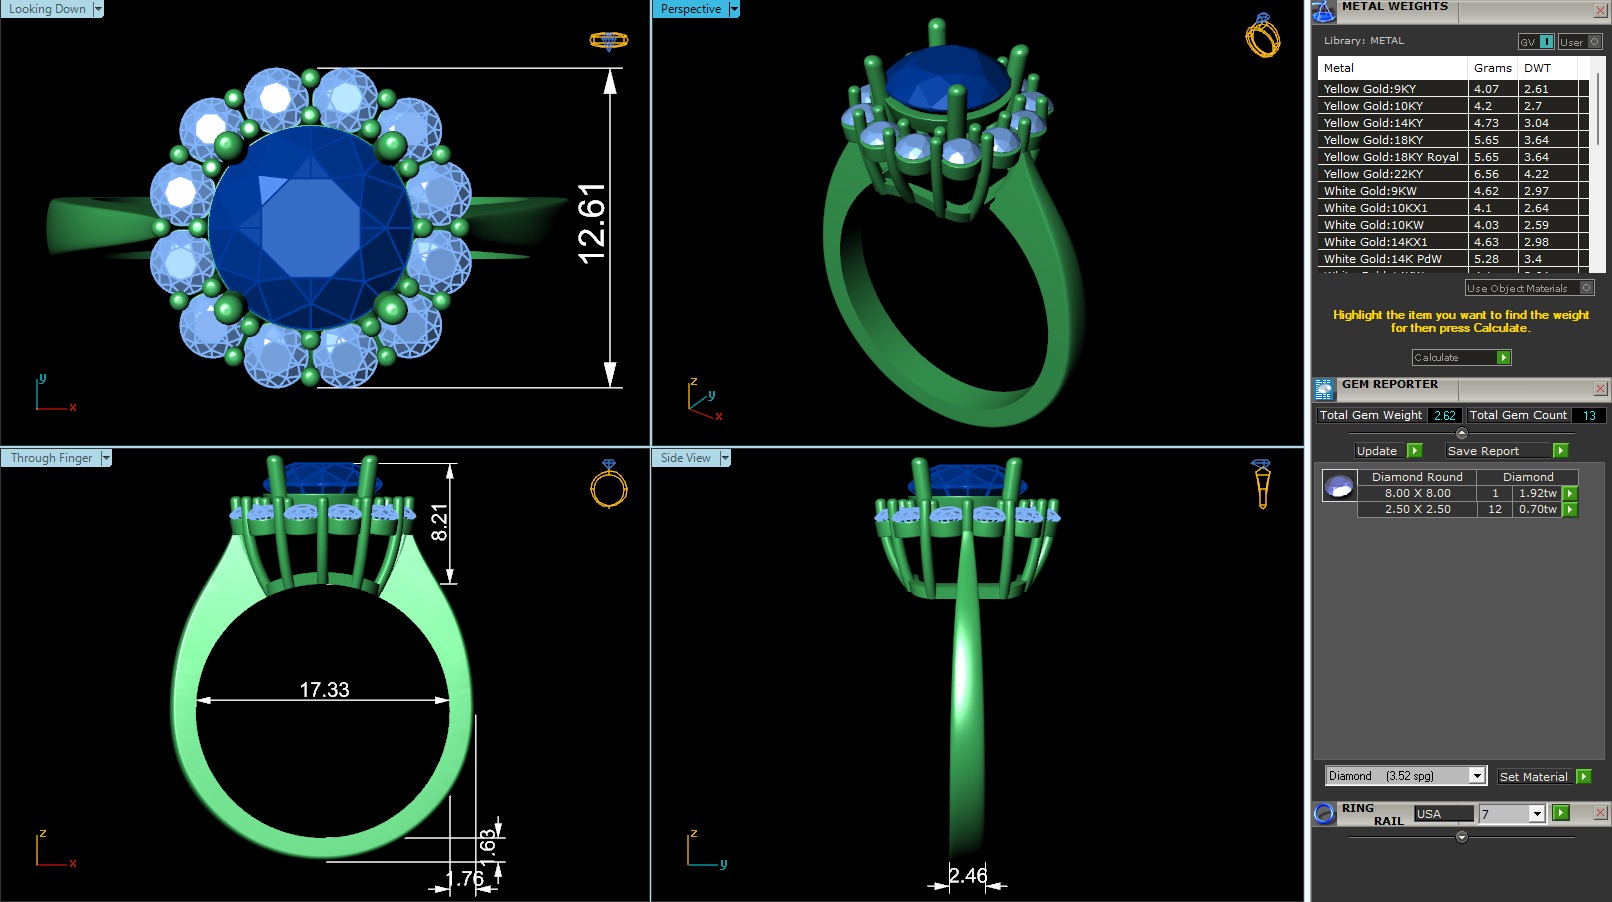
Task: Click the Through Finger viewport title
Action: click(51, 458)
